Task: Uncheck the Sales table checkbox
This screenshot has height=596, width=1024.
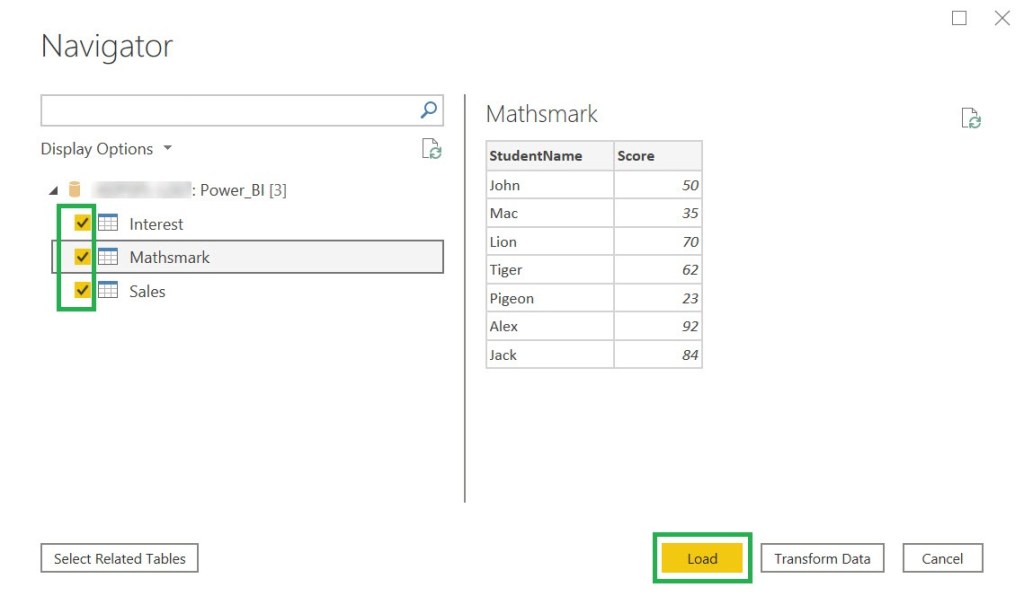Action: (x=83, y=291)
